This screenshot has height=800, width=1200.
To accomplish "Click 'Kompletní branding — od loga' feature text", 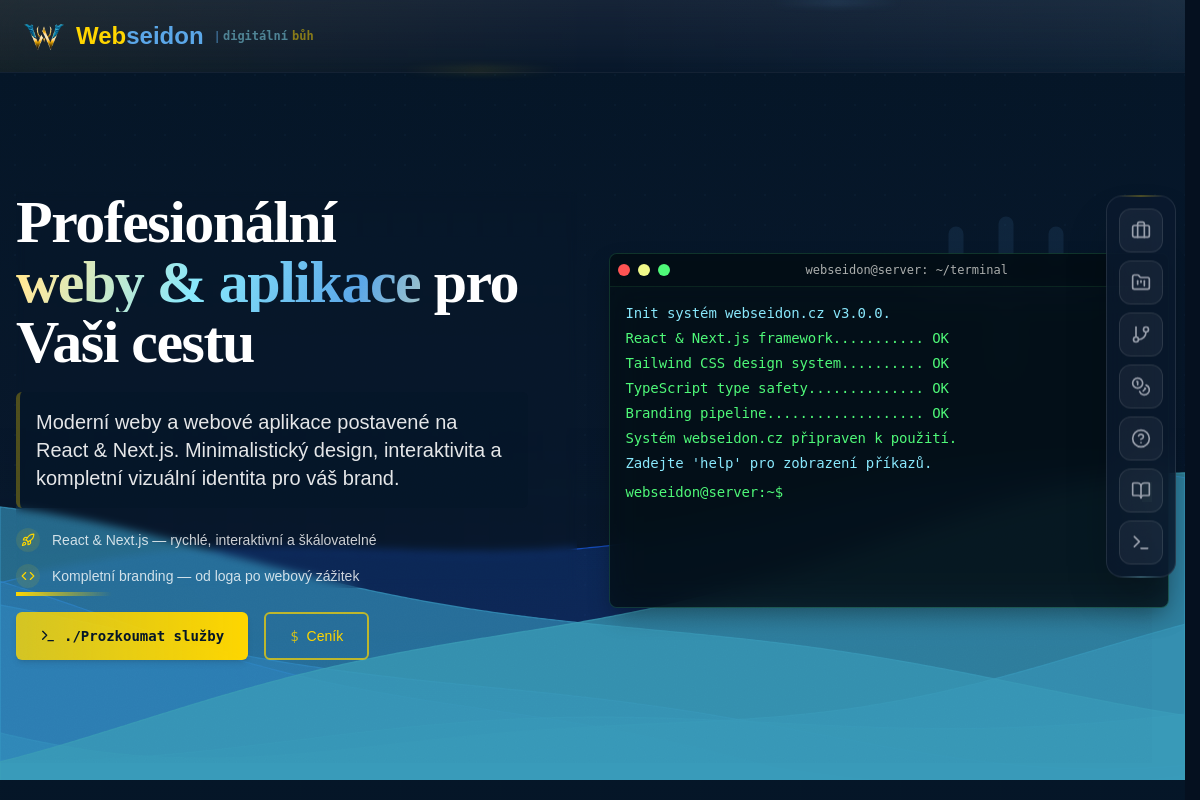I will click(x=205, y=576).
